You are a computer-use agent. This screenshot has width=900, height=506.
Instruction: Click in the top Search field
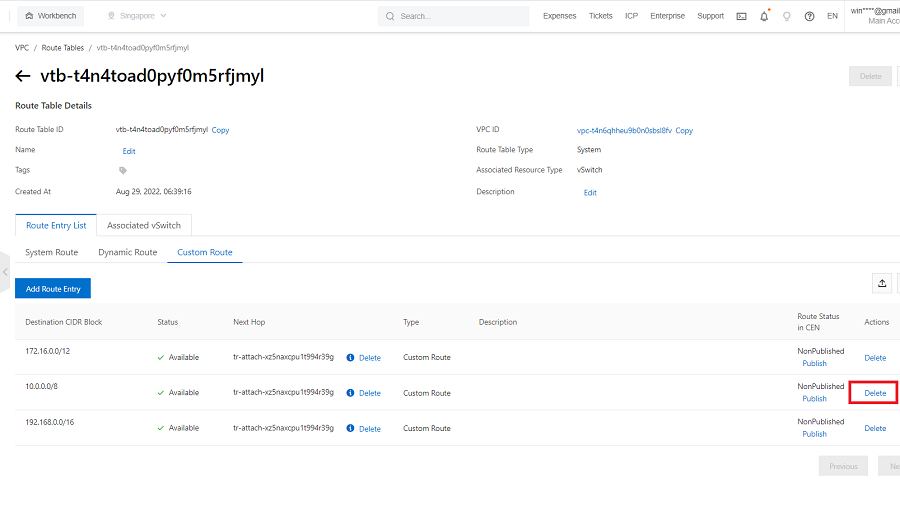point(460,16)
